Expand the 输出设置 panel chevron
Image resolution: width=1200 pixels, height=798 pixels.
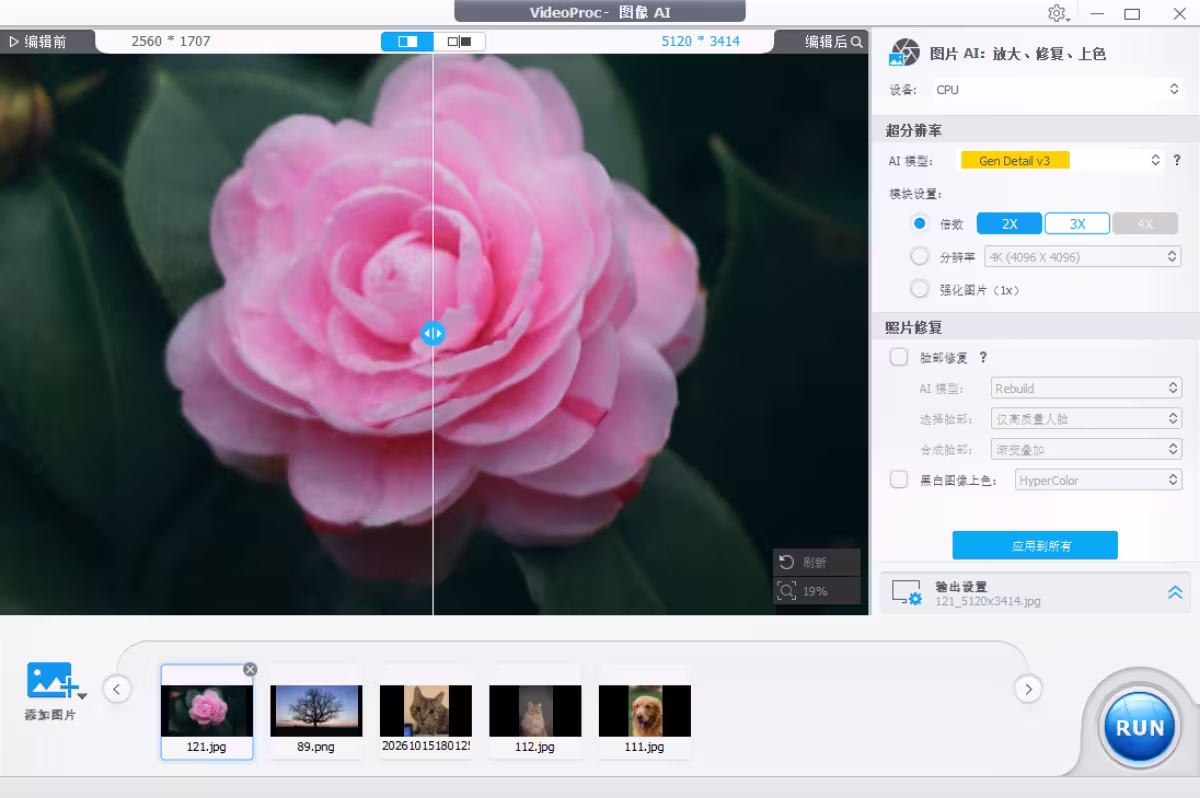1175,593
